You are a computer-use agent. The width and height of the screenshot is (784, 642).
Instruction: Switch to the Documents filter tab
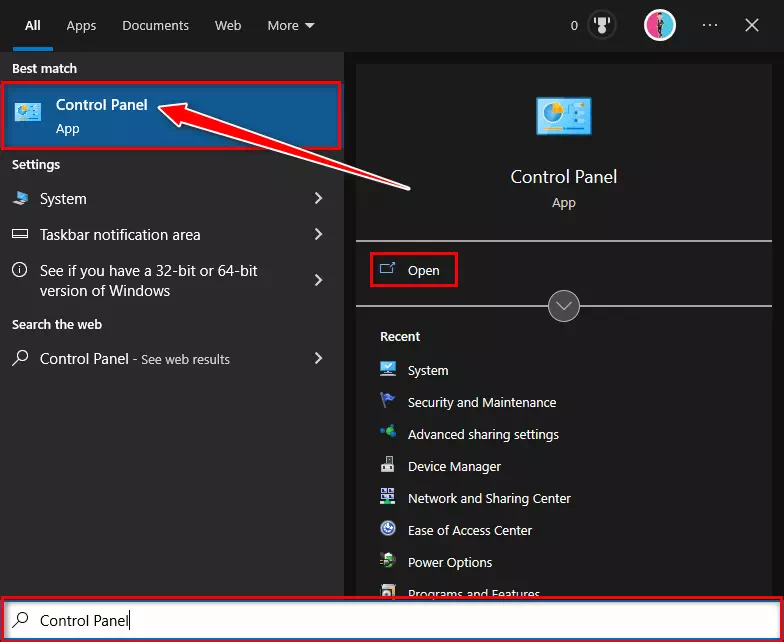(156, 26)
